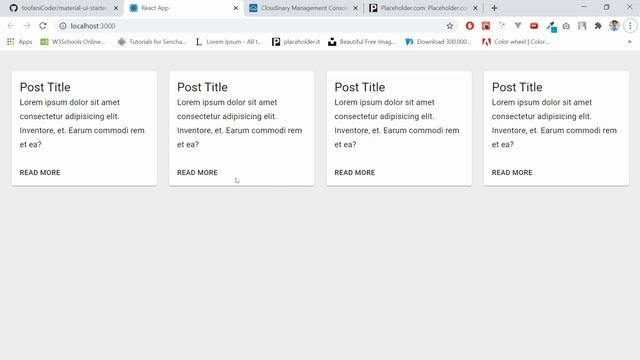The height and width of the screenshot is (360, 640).
Task: Open Tutorials for Sencha bookmark
Action: pos(152,42)
